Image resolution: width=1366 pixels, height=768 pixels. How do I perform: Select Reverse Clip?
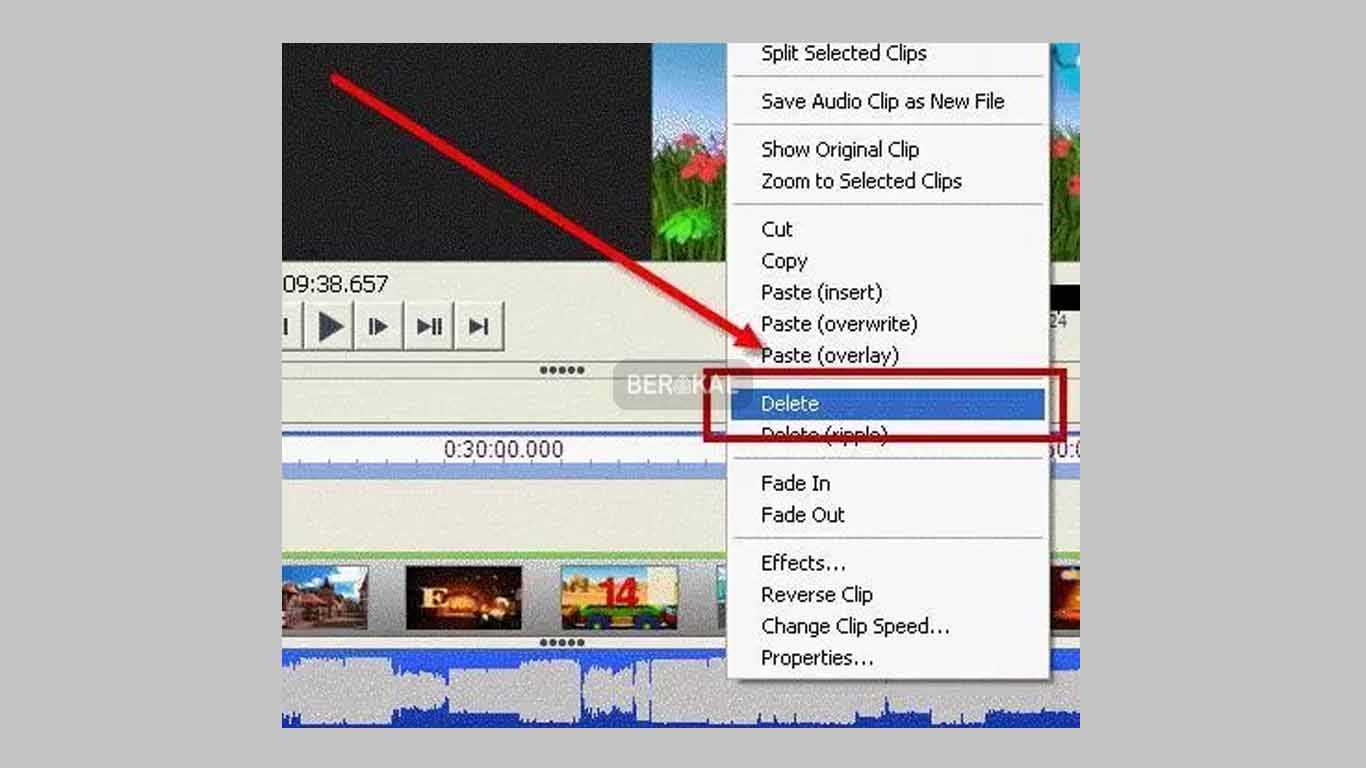(816, 594)
